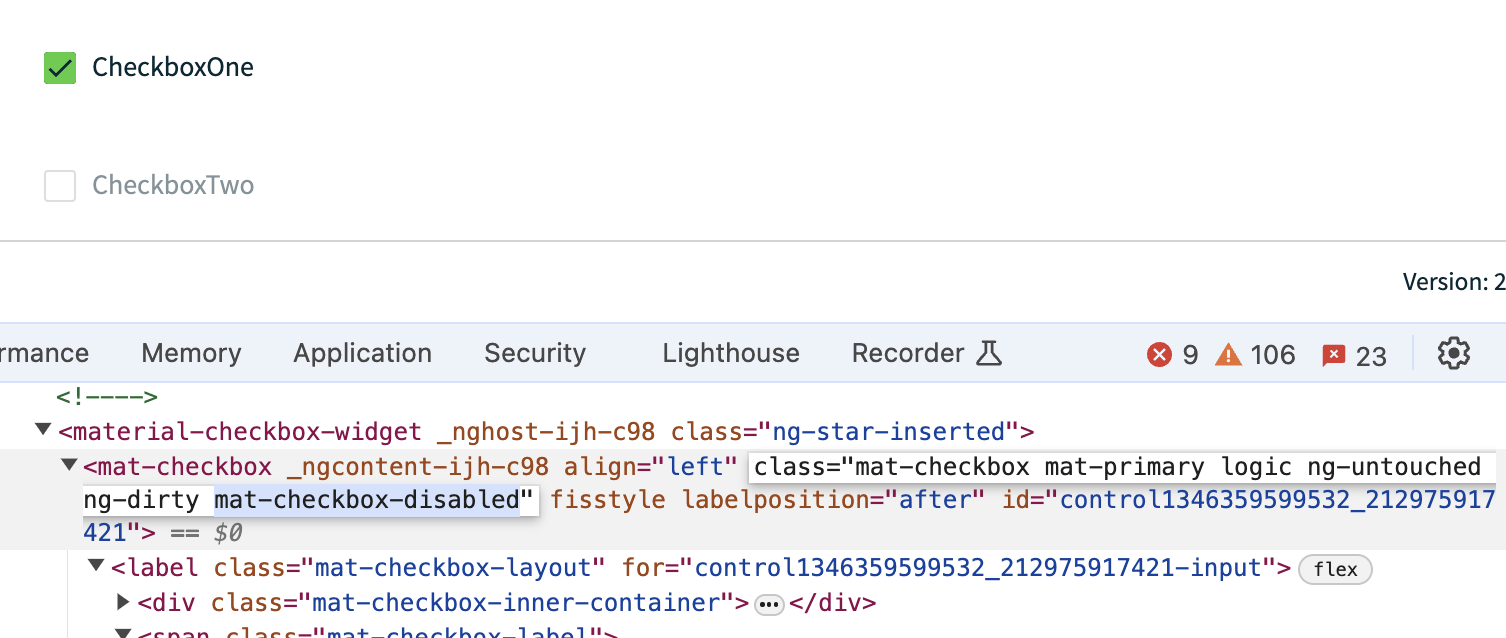
Task: Open the Application panel tab
Action: 362,353
